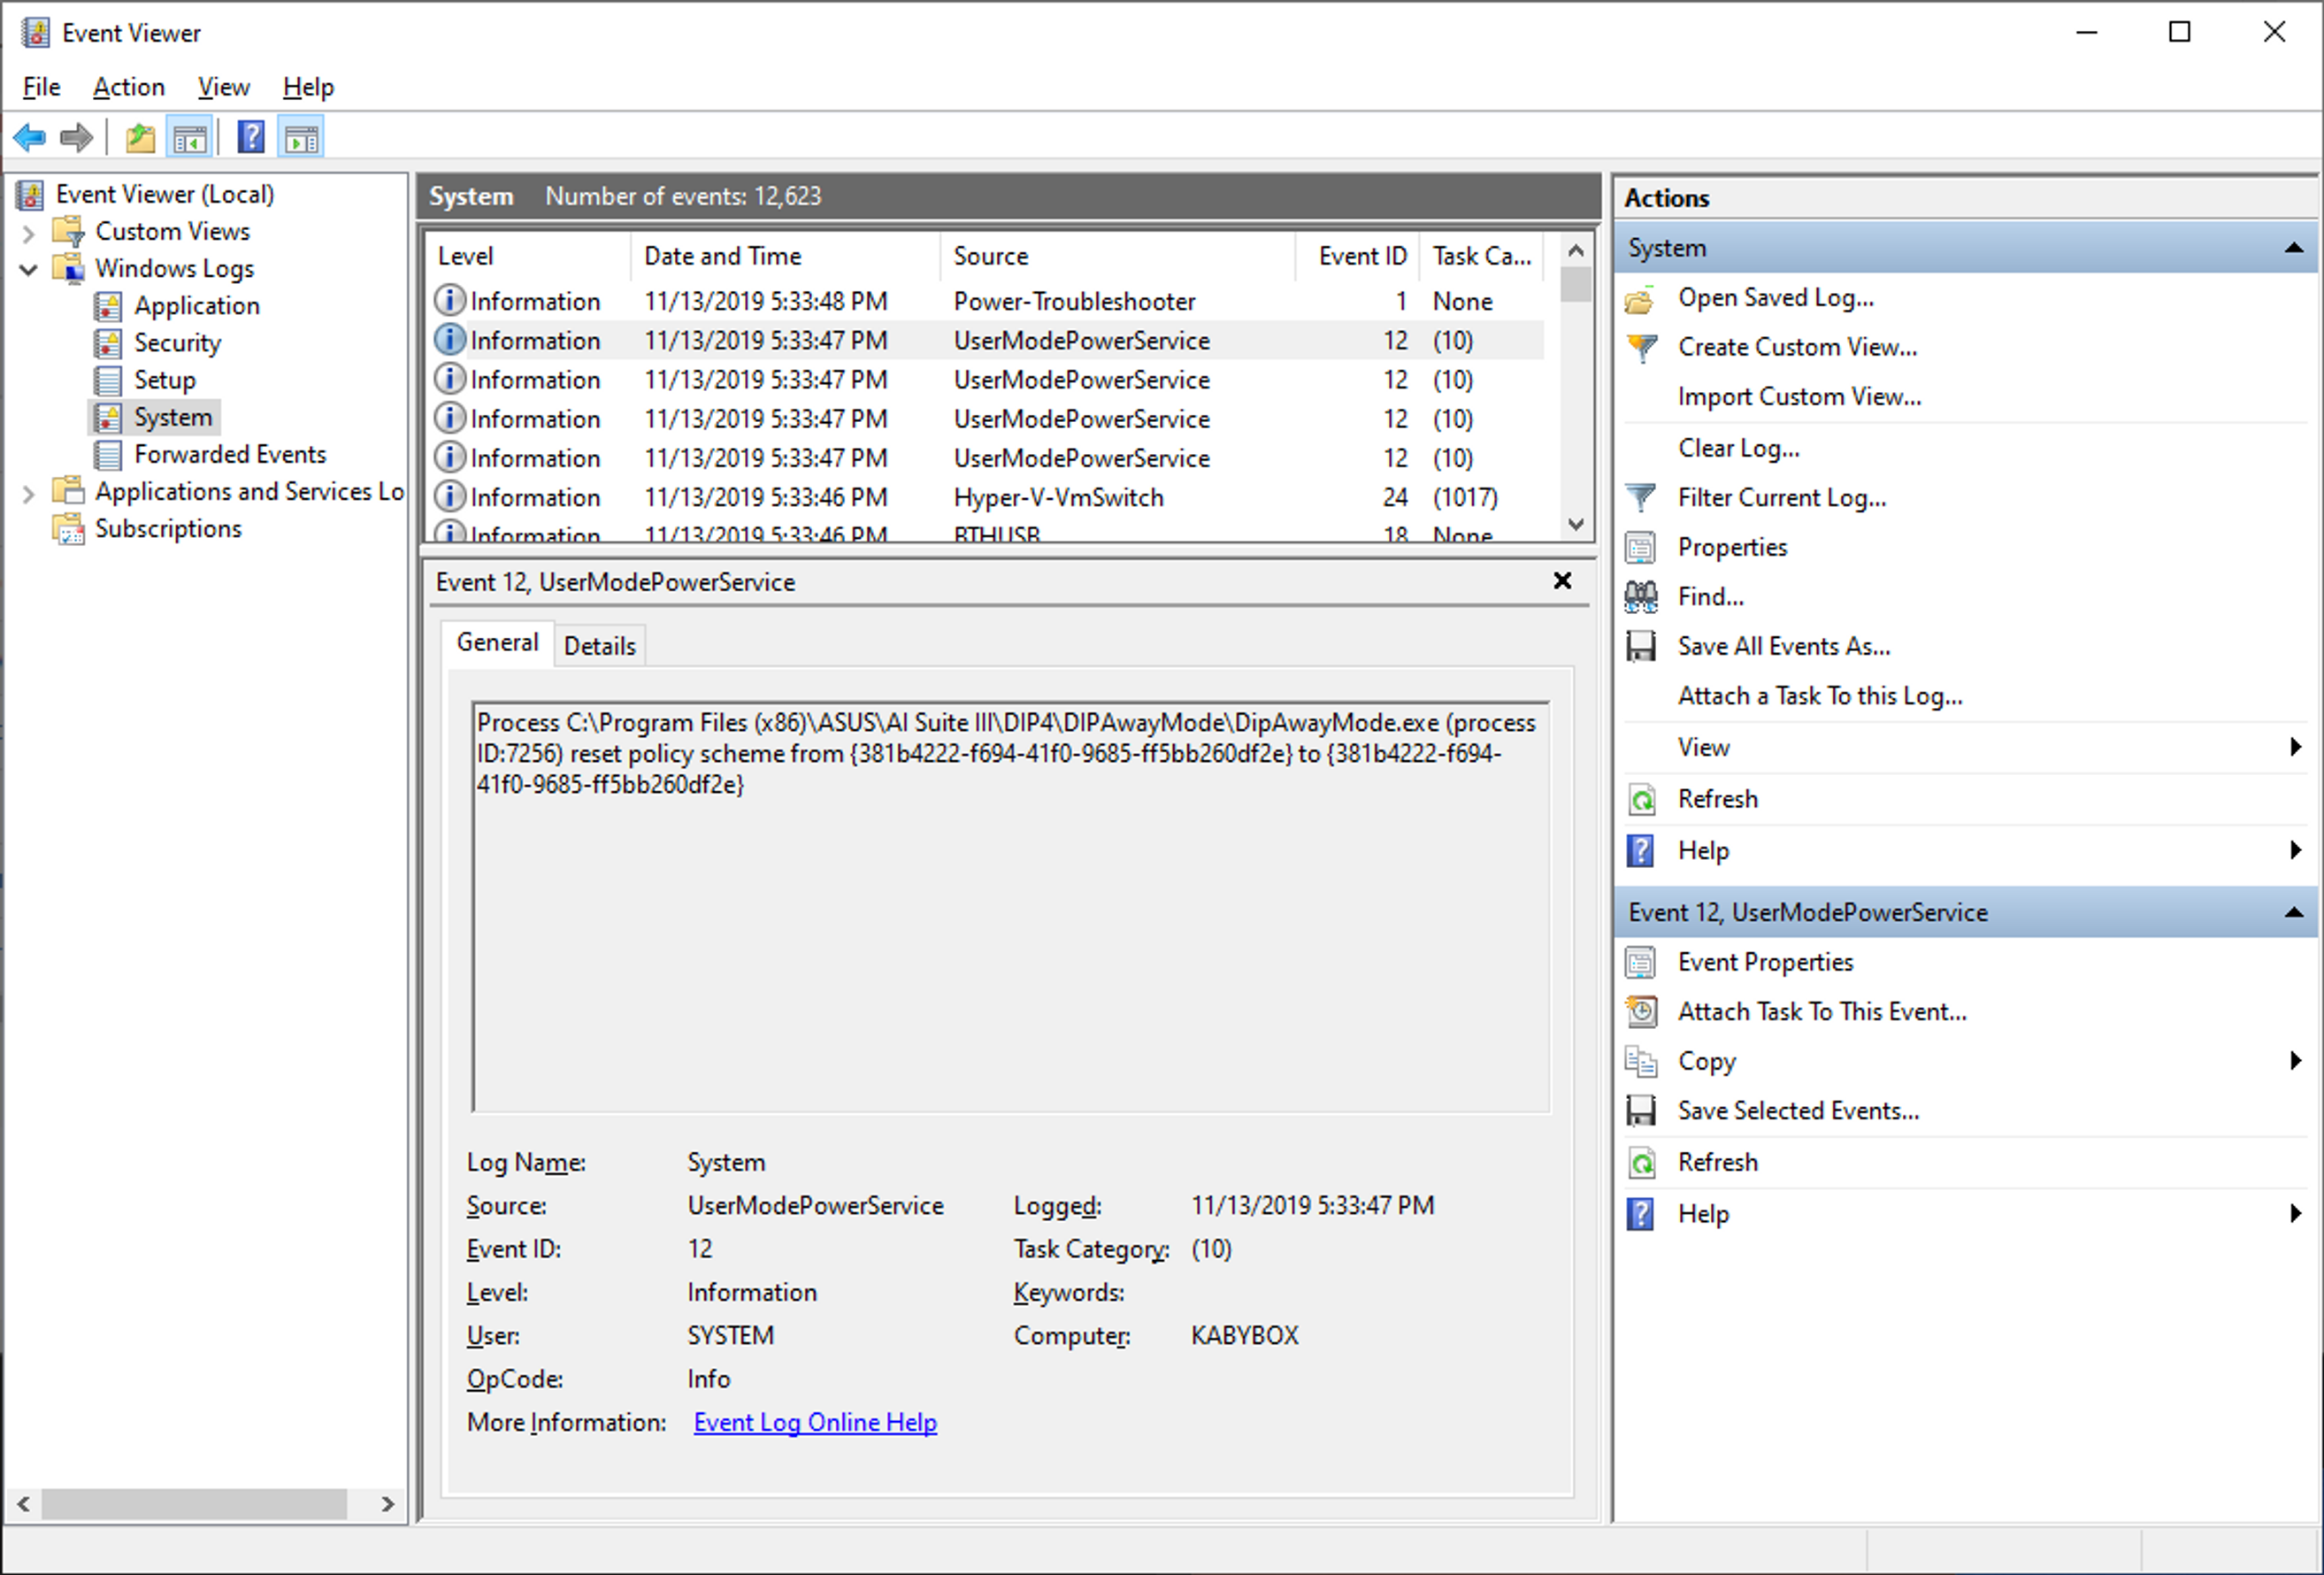Viewport: 2324px width, 1575px height.
Task: Click tree pane horizontal scroll left arrow
Action: (24, 1504)
